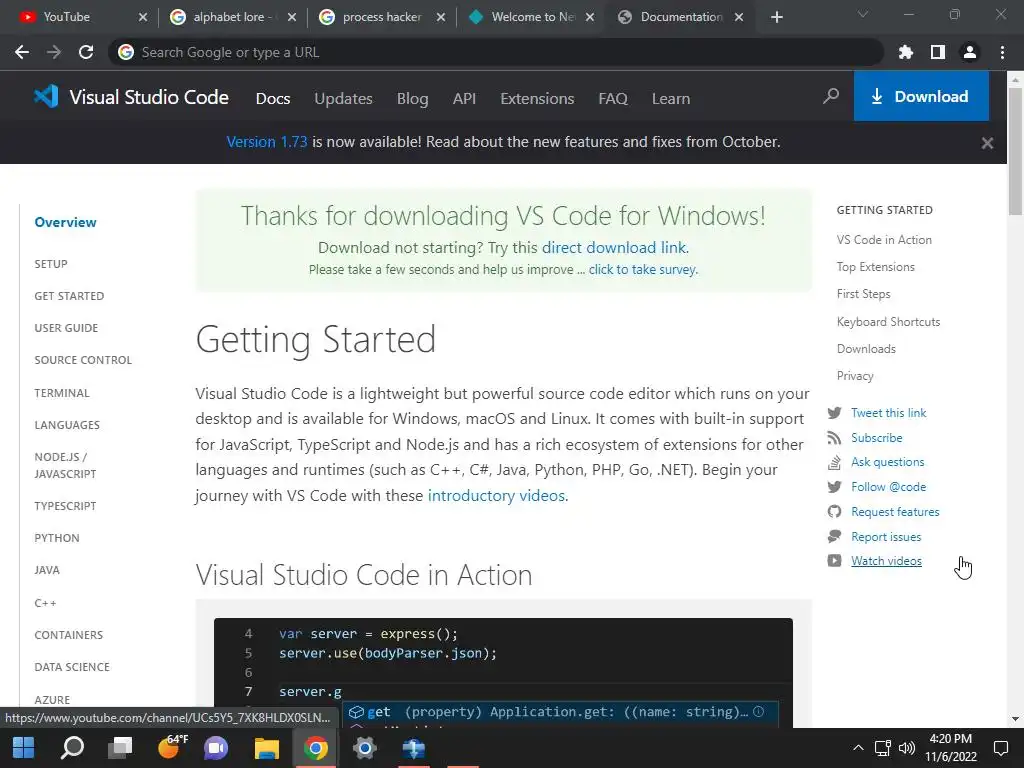
Task: Expand the USER GUIDE sidebar section
Action: point(66,328)
